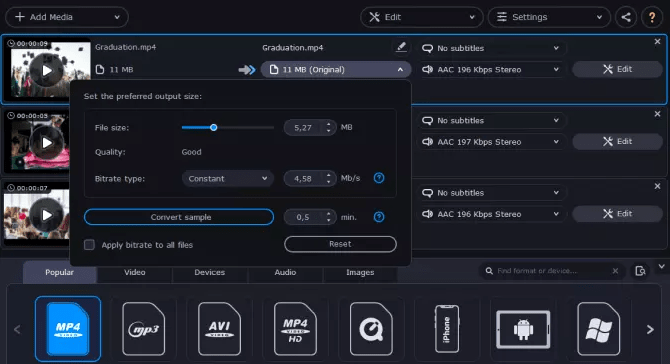Switch to the Audio tab
This screenshot has width=670, height=364.
285,272
